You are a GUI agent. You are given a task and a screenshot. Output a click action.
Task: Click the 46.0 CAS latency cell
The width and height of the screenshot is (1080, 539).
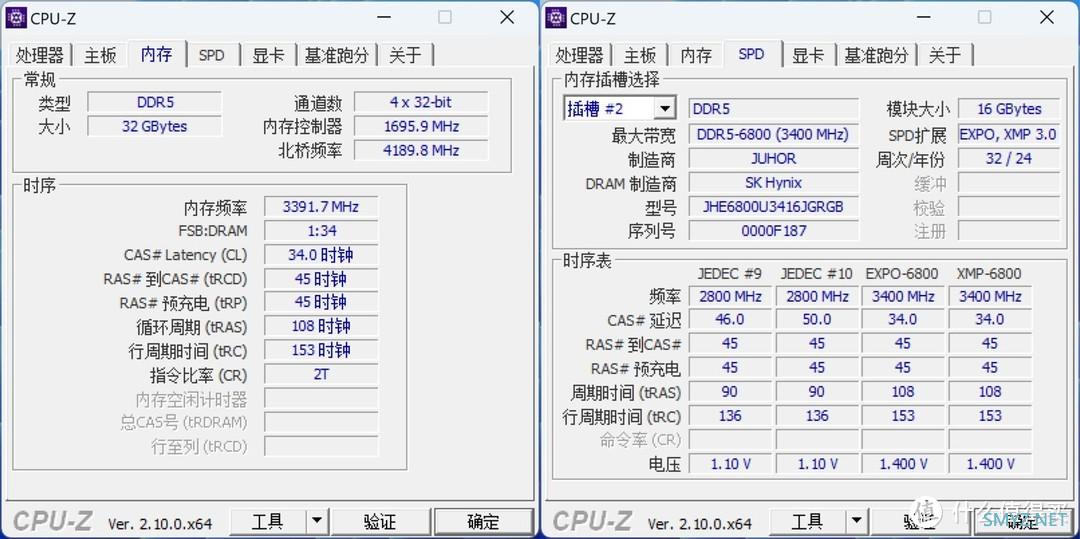point(730,319)
